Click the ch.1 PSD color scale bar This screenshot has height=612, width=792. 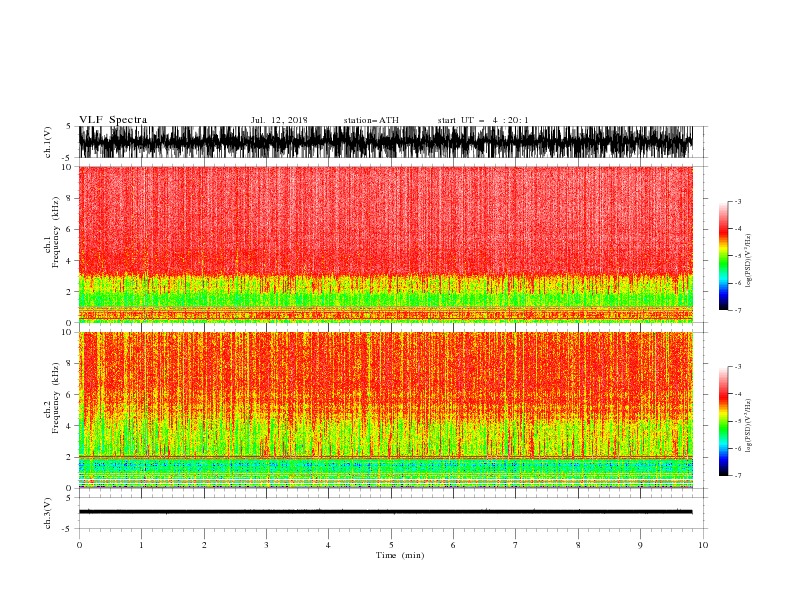click(x=723, y=256)
